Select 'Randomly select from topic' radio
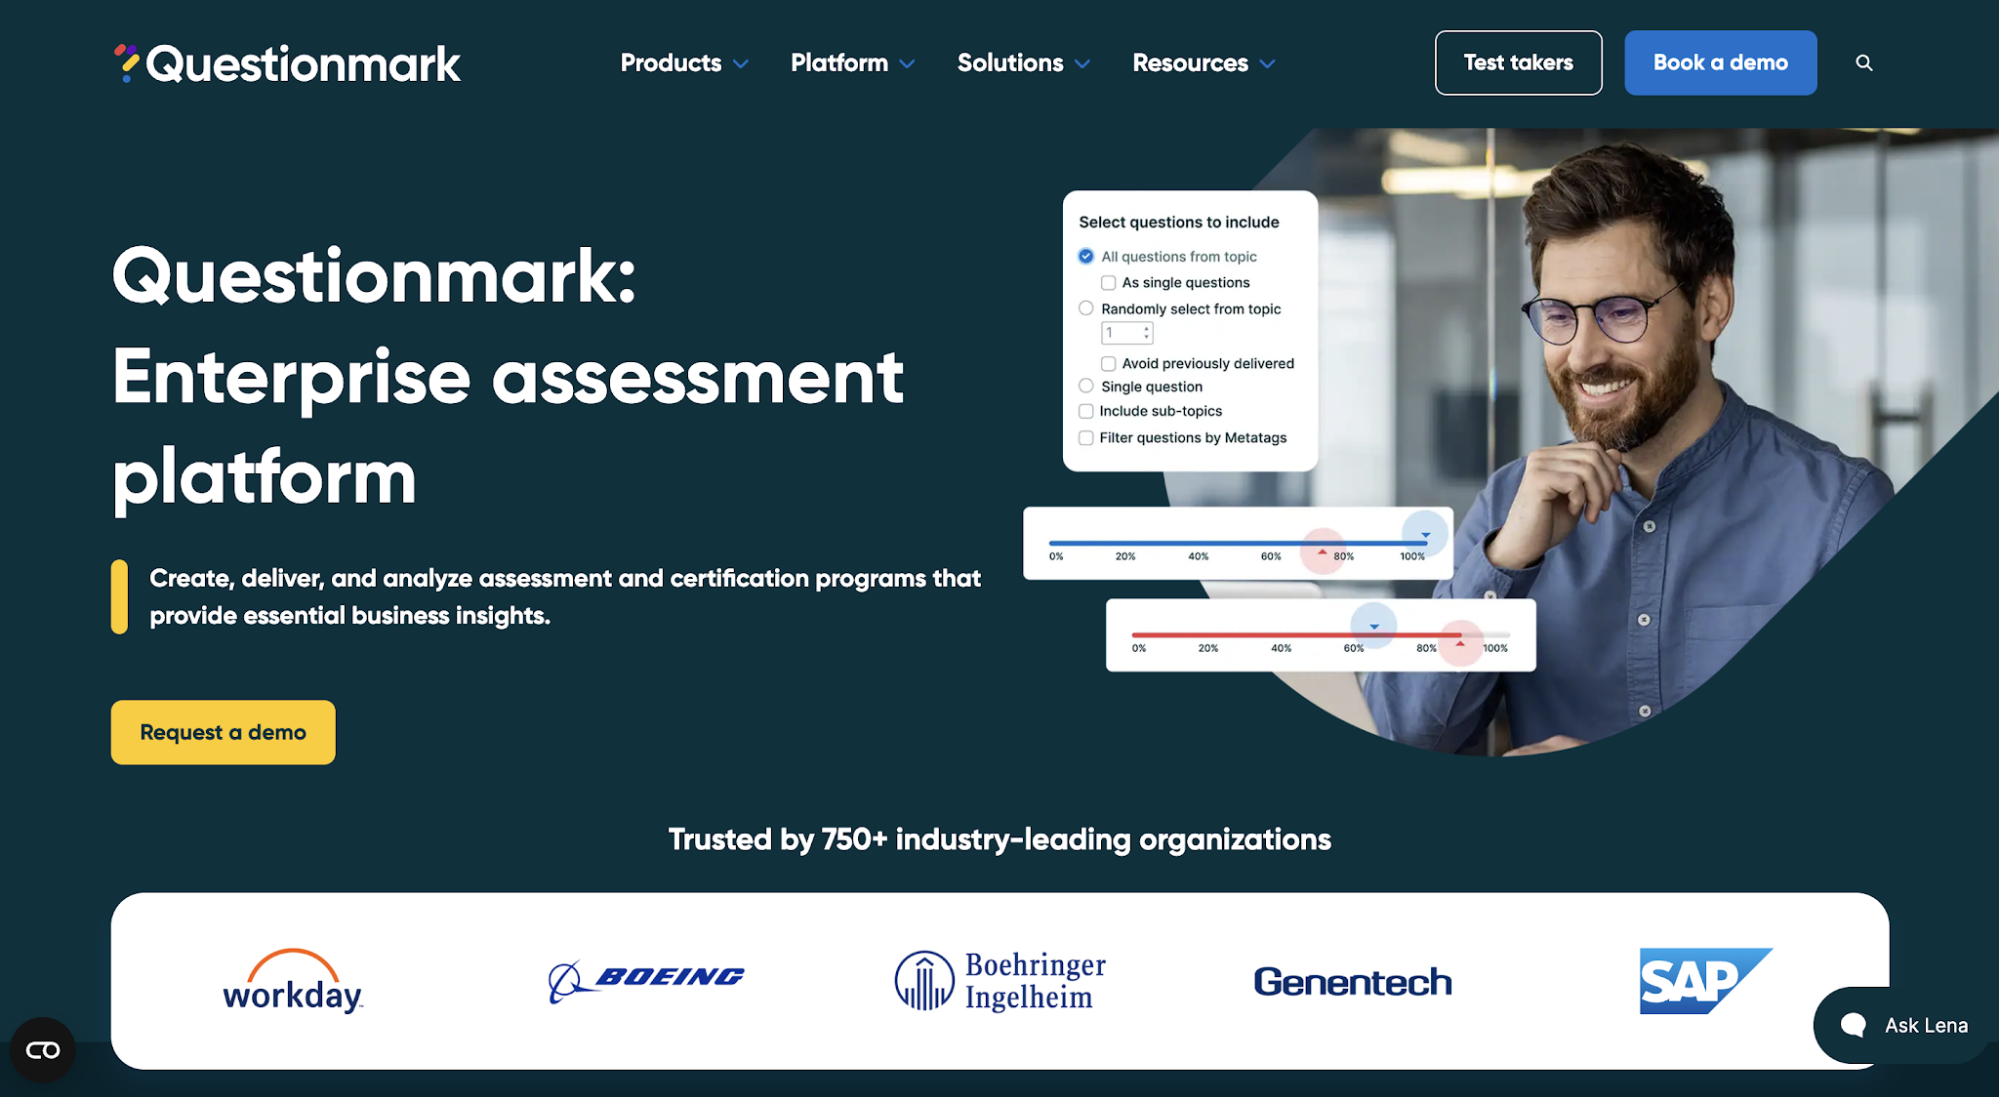The height and width of the screenshot is (1098, 1999). tap(1086, 309)
